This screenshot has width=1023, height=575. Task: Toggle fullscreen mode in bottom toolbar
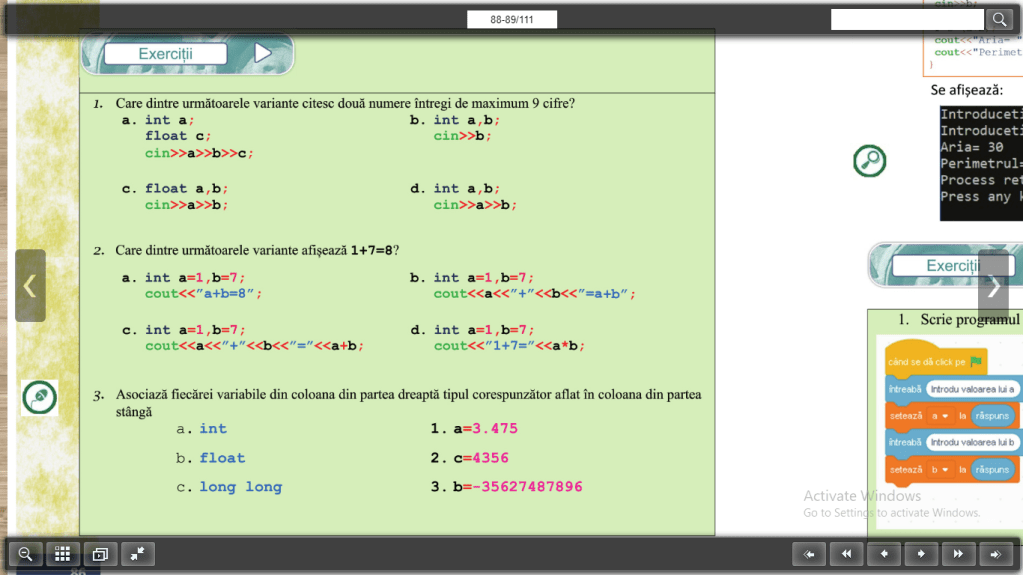(x=138, y=553)
